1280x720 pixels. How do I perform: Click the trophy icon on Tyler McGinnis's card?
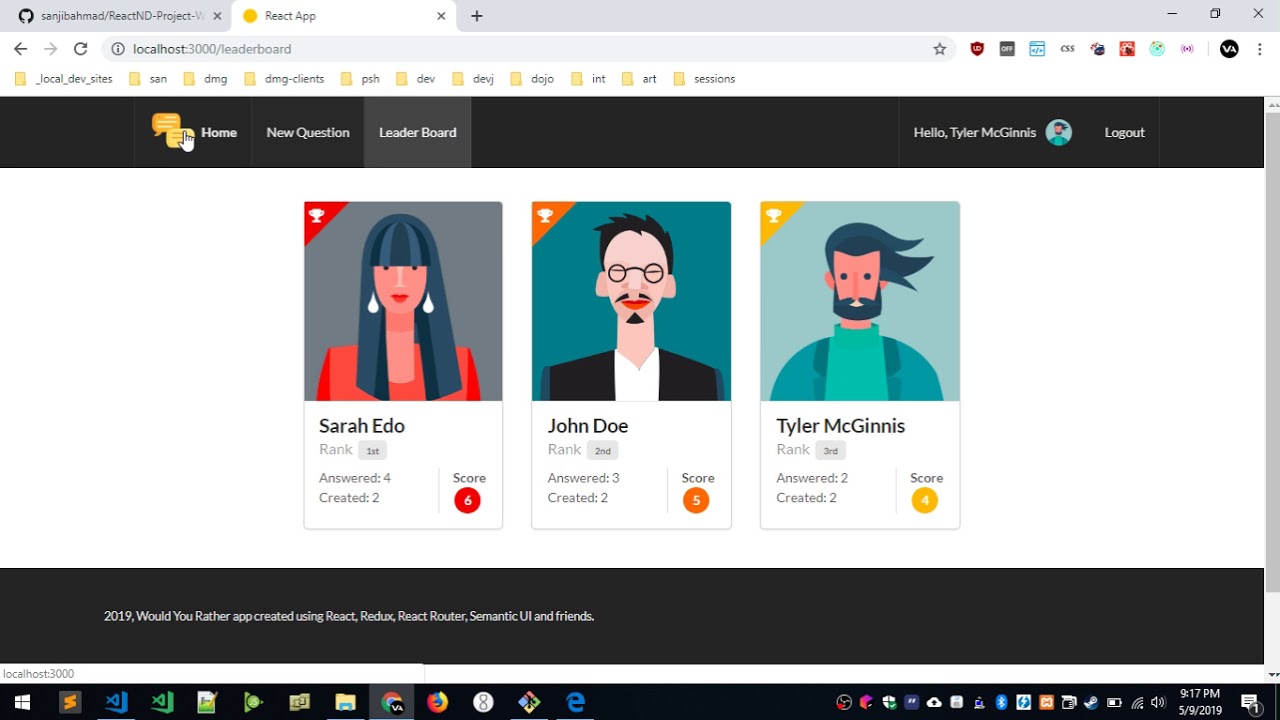773,215
